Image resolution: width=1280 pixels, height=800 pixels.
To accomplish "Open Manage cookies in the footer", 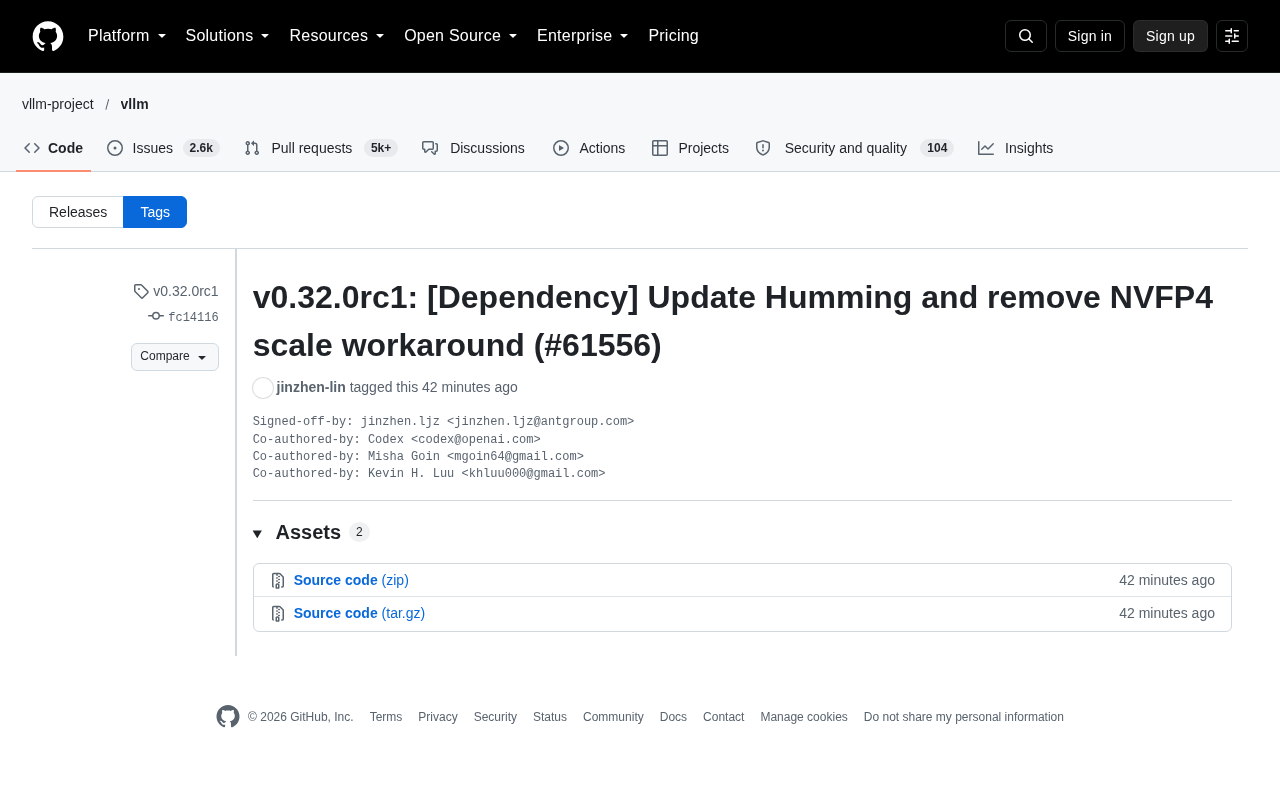I will tap(804, 717).
